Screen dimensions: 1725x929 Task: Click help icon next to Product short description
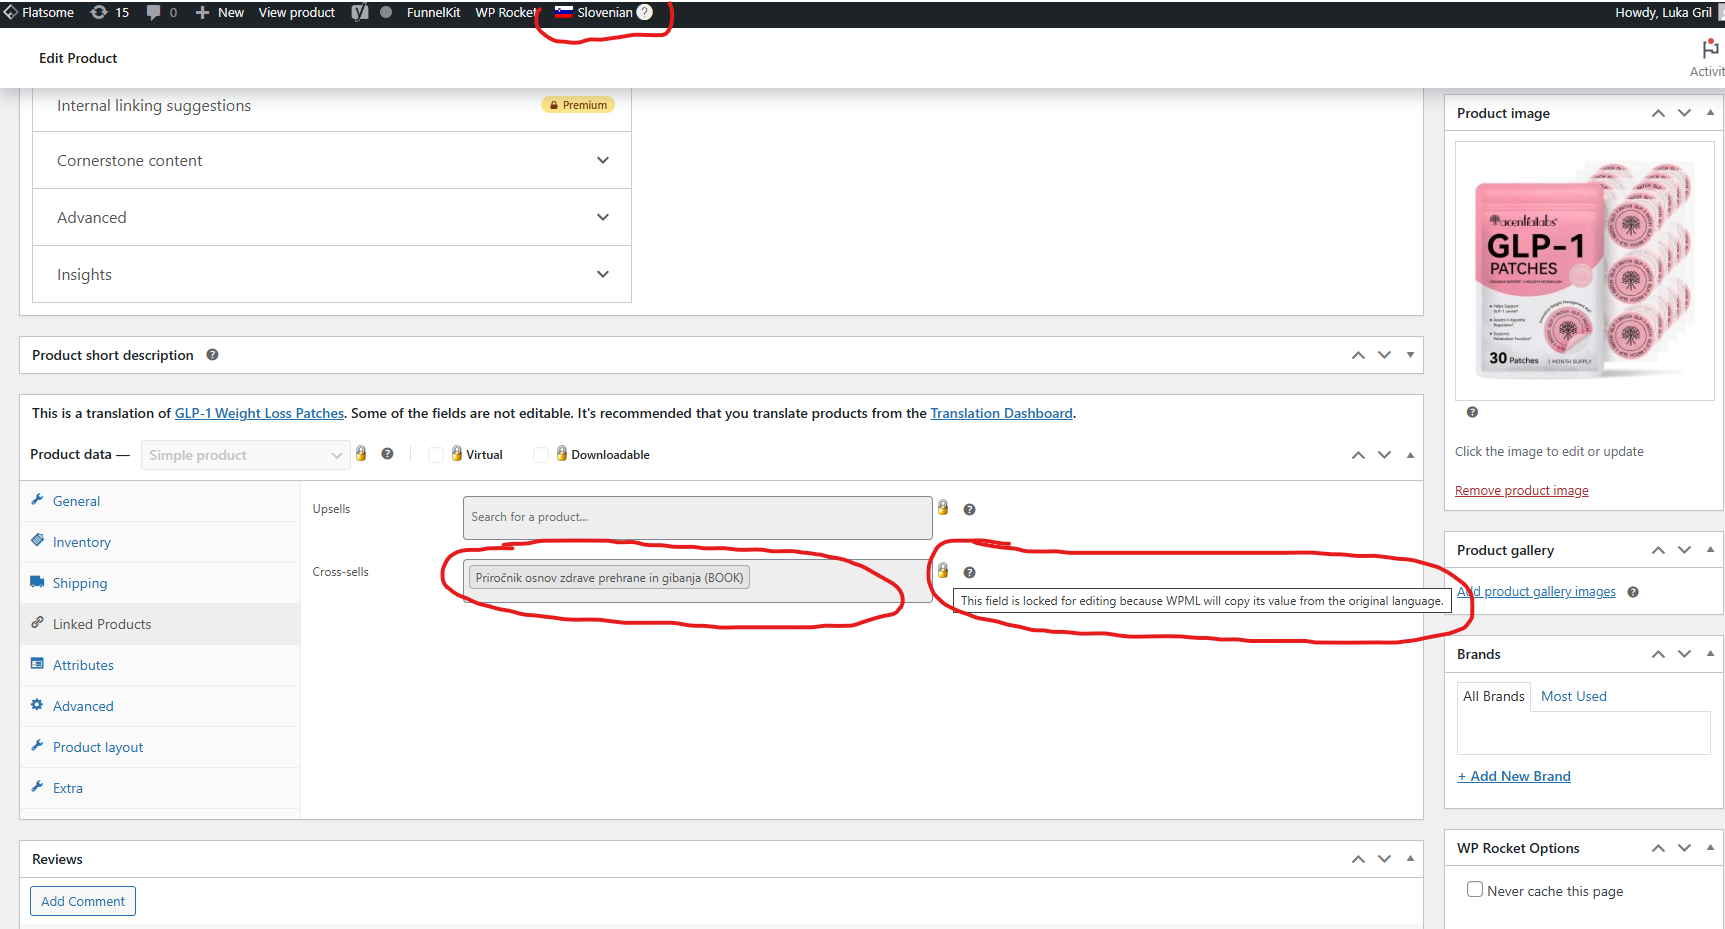click(212, 355)
